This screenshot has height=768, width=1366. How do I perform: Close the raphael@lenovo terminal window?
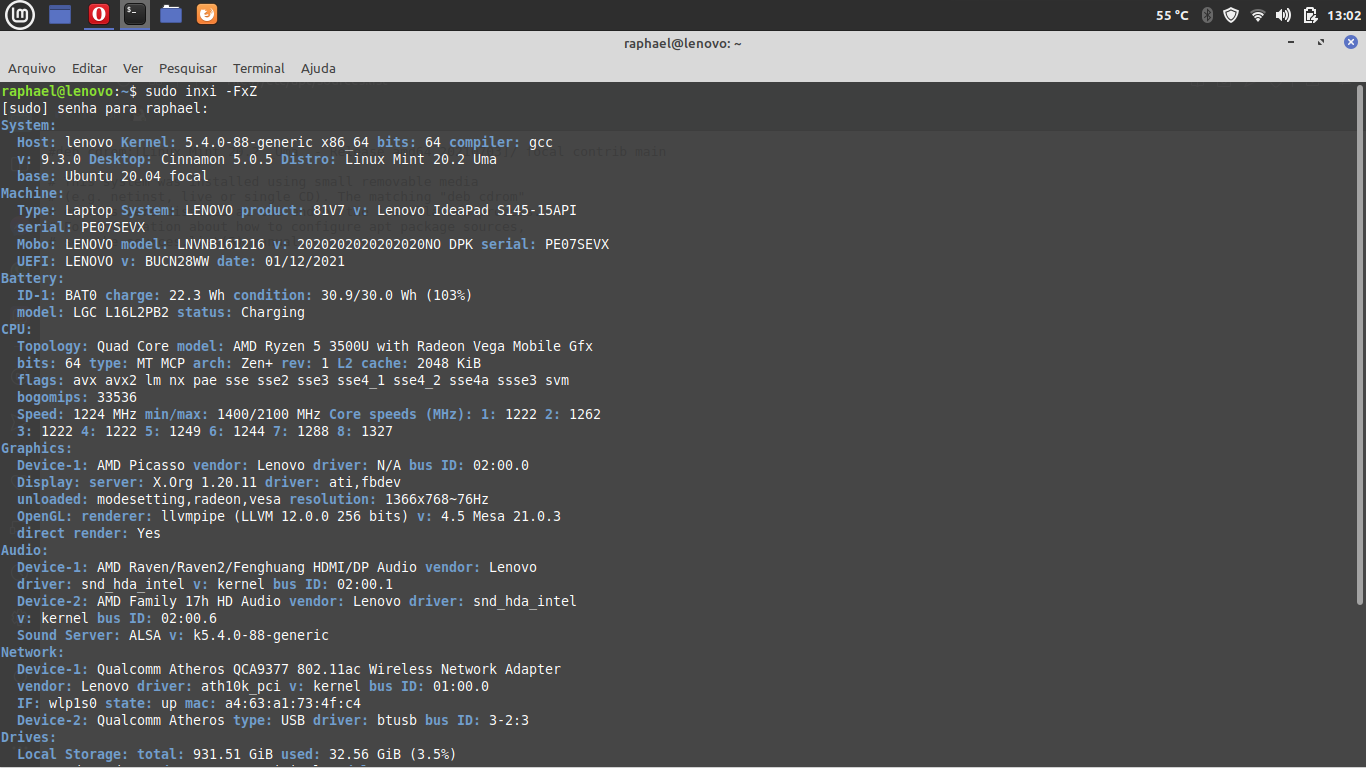click(x=1350, y=43)
